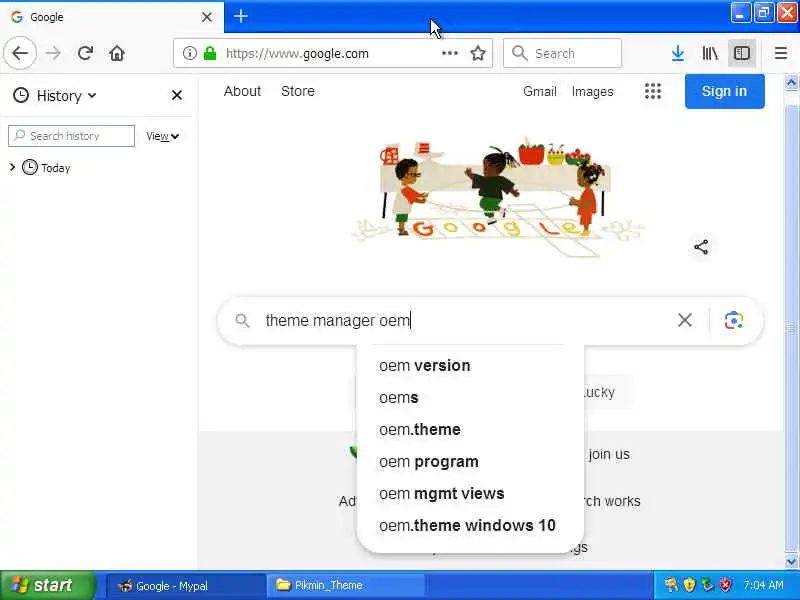Close the Google tab
Image resolution: width=800 pixels, height=600 pixels.
click(x=207, y=17)
